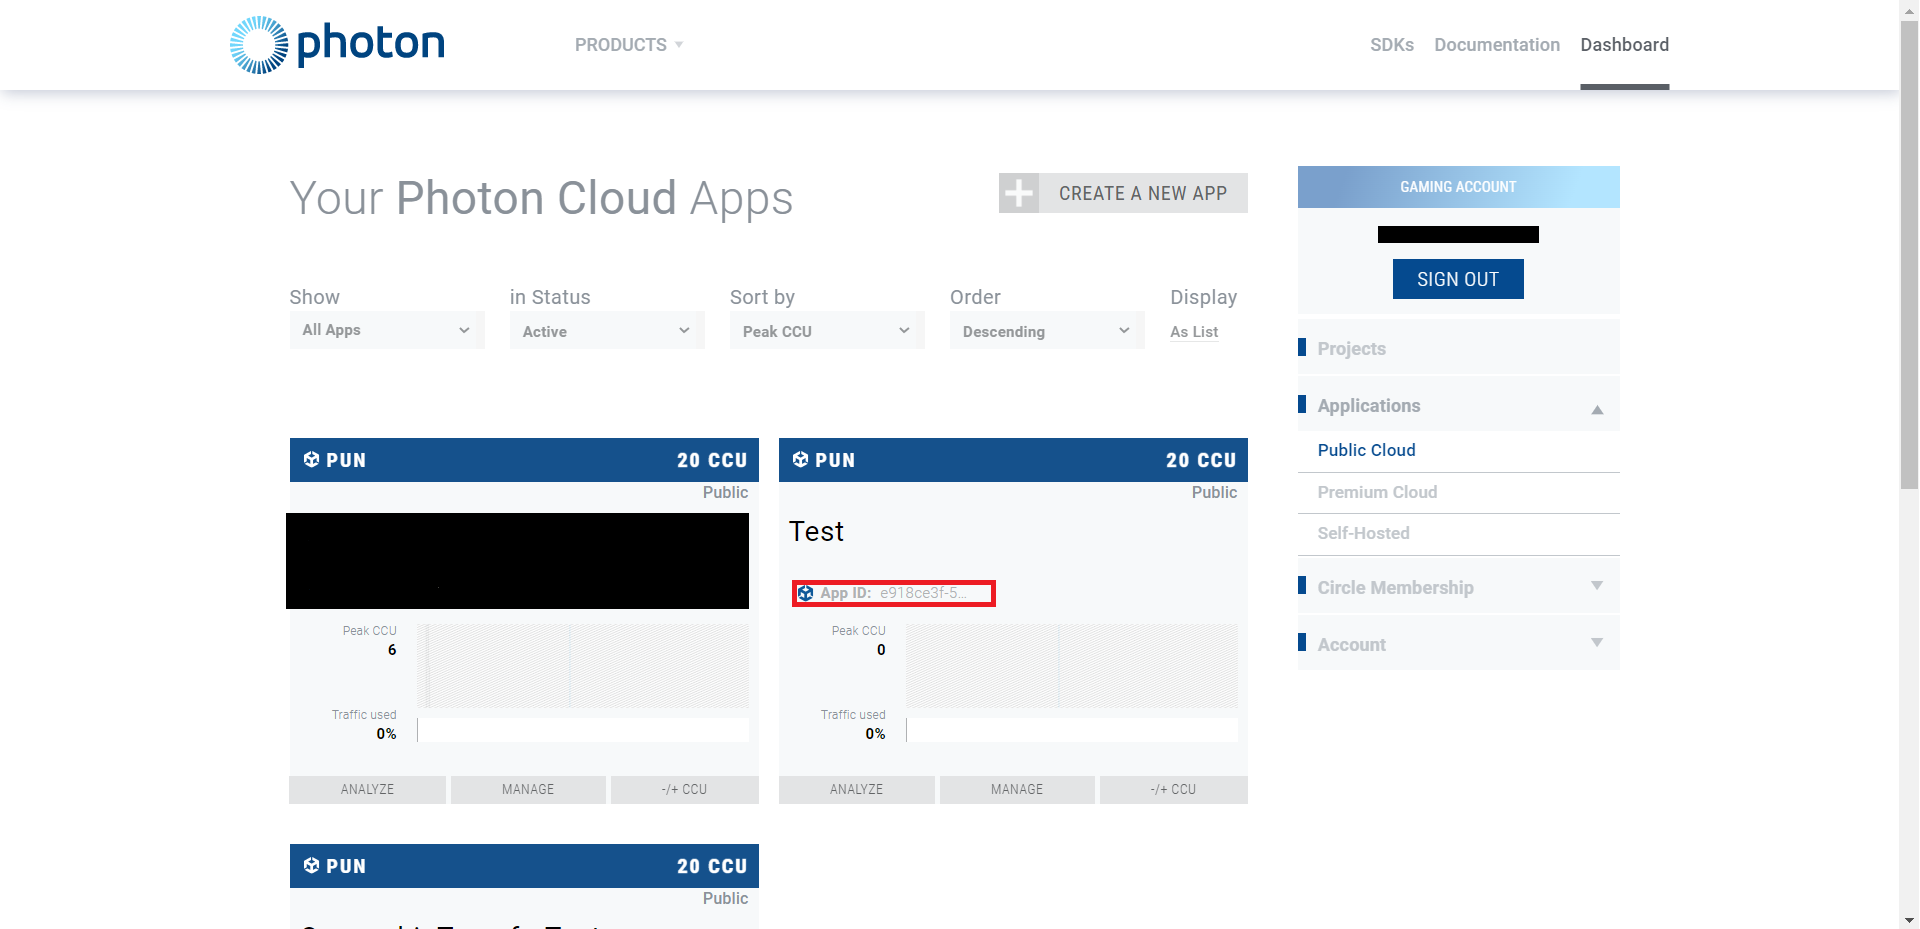This screenshot has height=929, width=1920.
Task: Click the page vertical scrollbar
Action: click(1909, 255)
